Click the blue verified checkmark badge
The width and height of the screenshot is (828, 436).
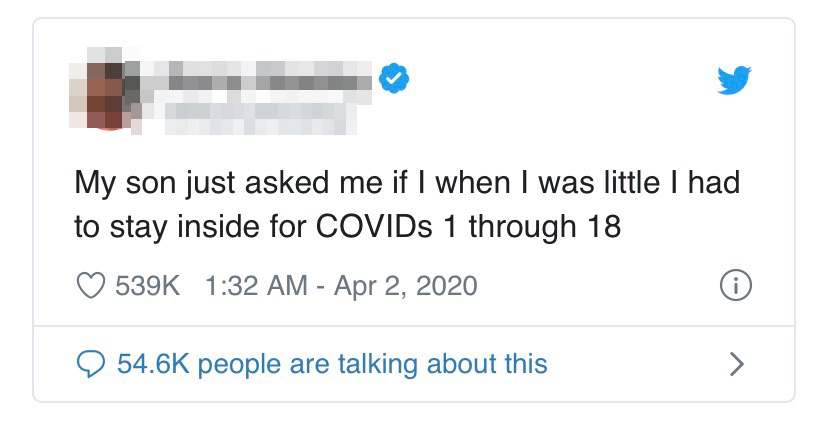(395, 79)
